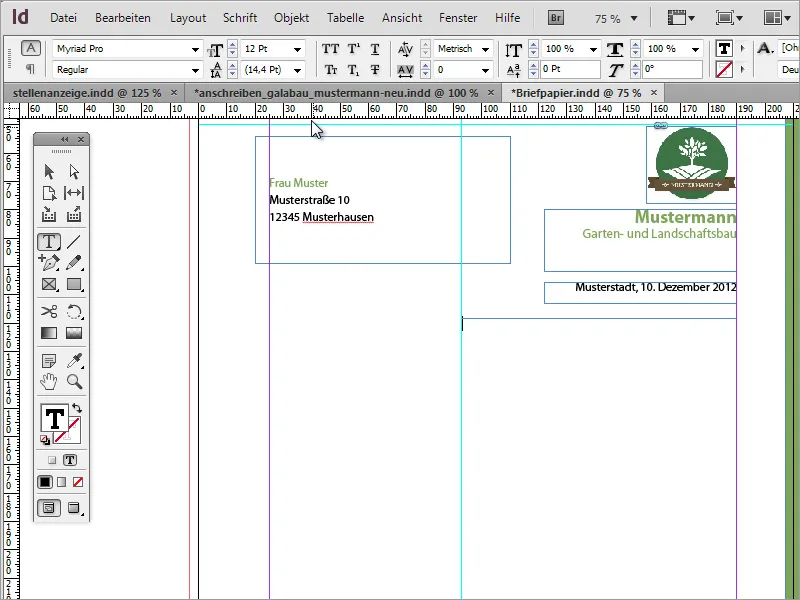The image size is (800, 600).
Task: Toggle Underline formatting
Action: click(375, 49)
